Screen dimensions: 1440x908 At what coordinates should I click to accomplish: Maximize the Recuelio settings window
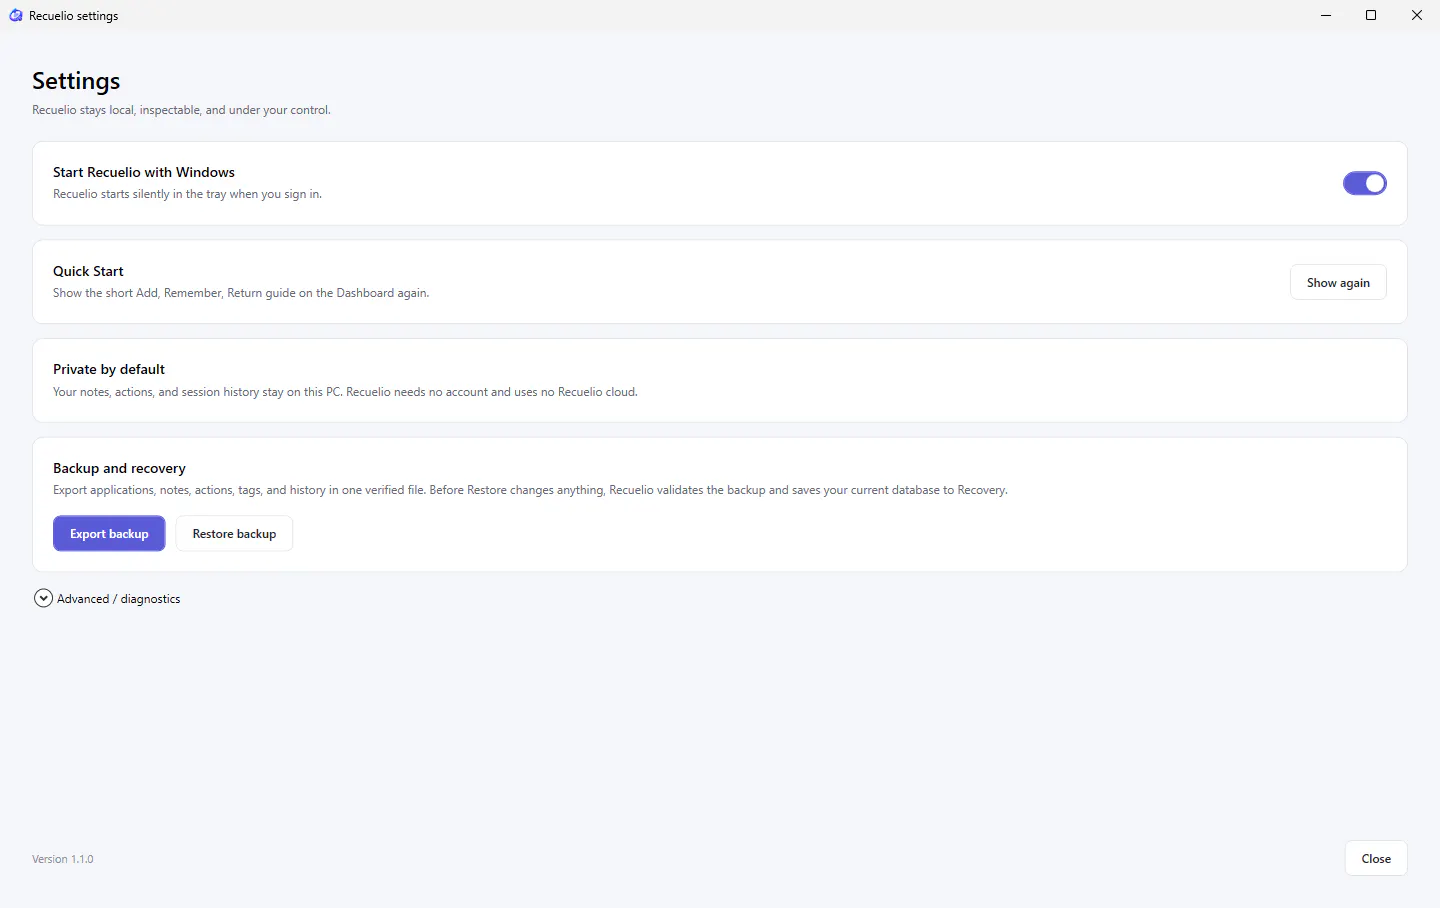pos(1371,15)
